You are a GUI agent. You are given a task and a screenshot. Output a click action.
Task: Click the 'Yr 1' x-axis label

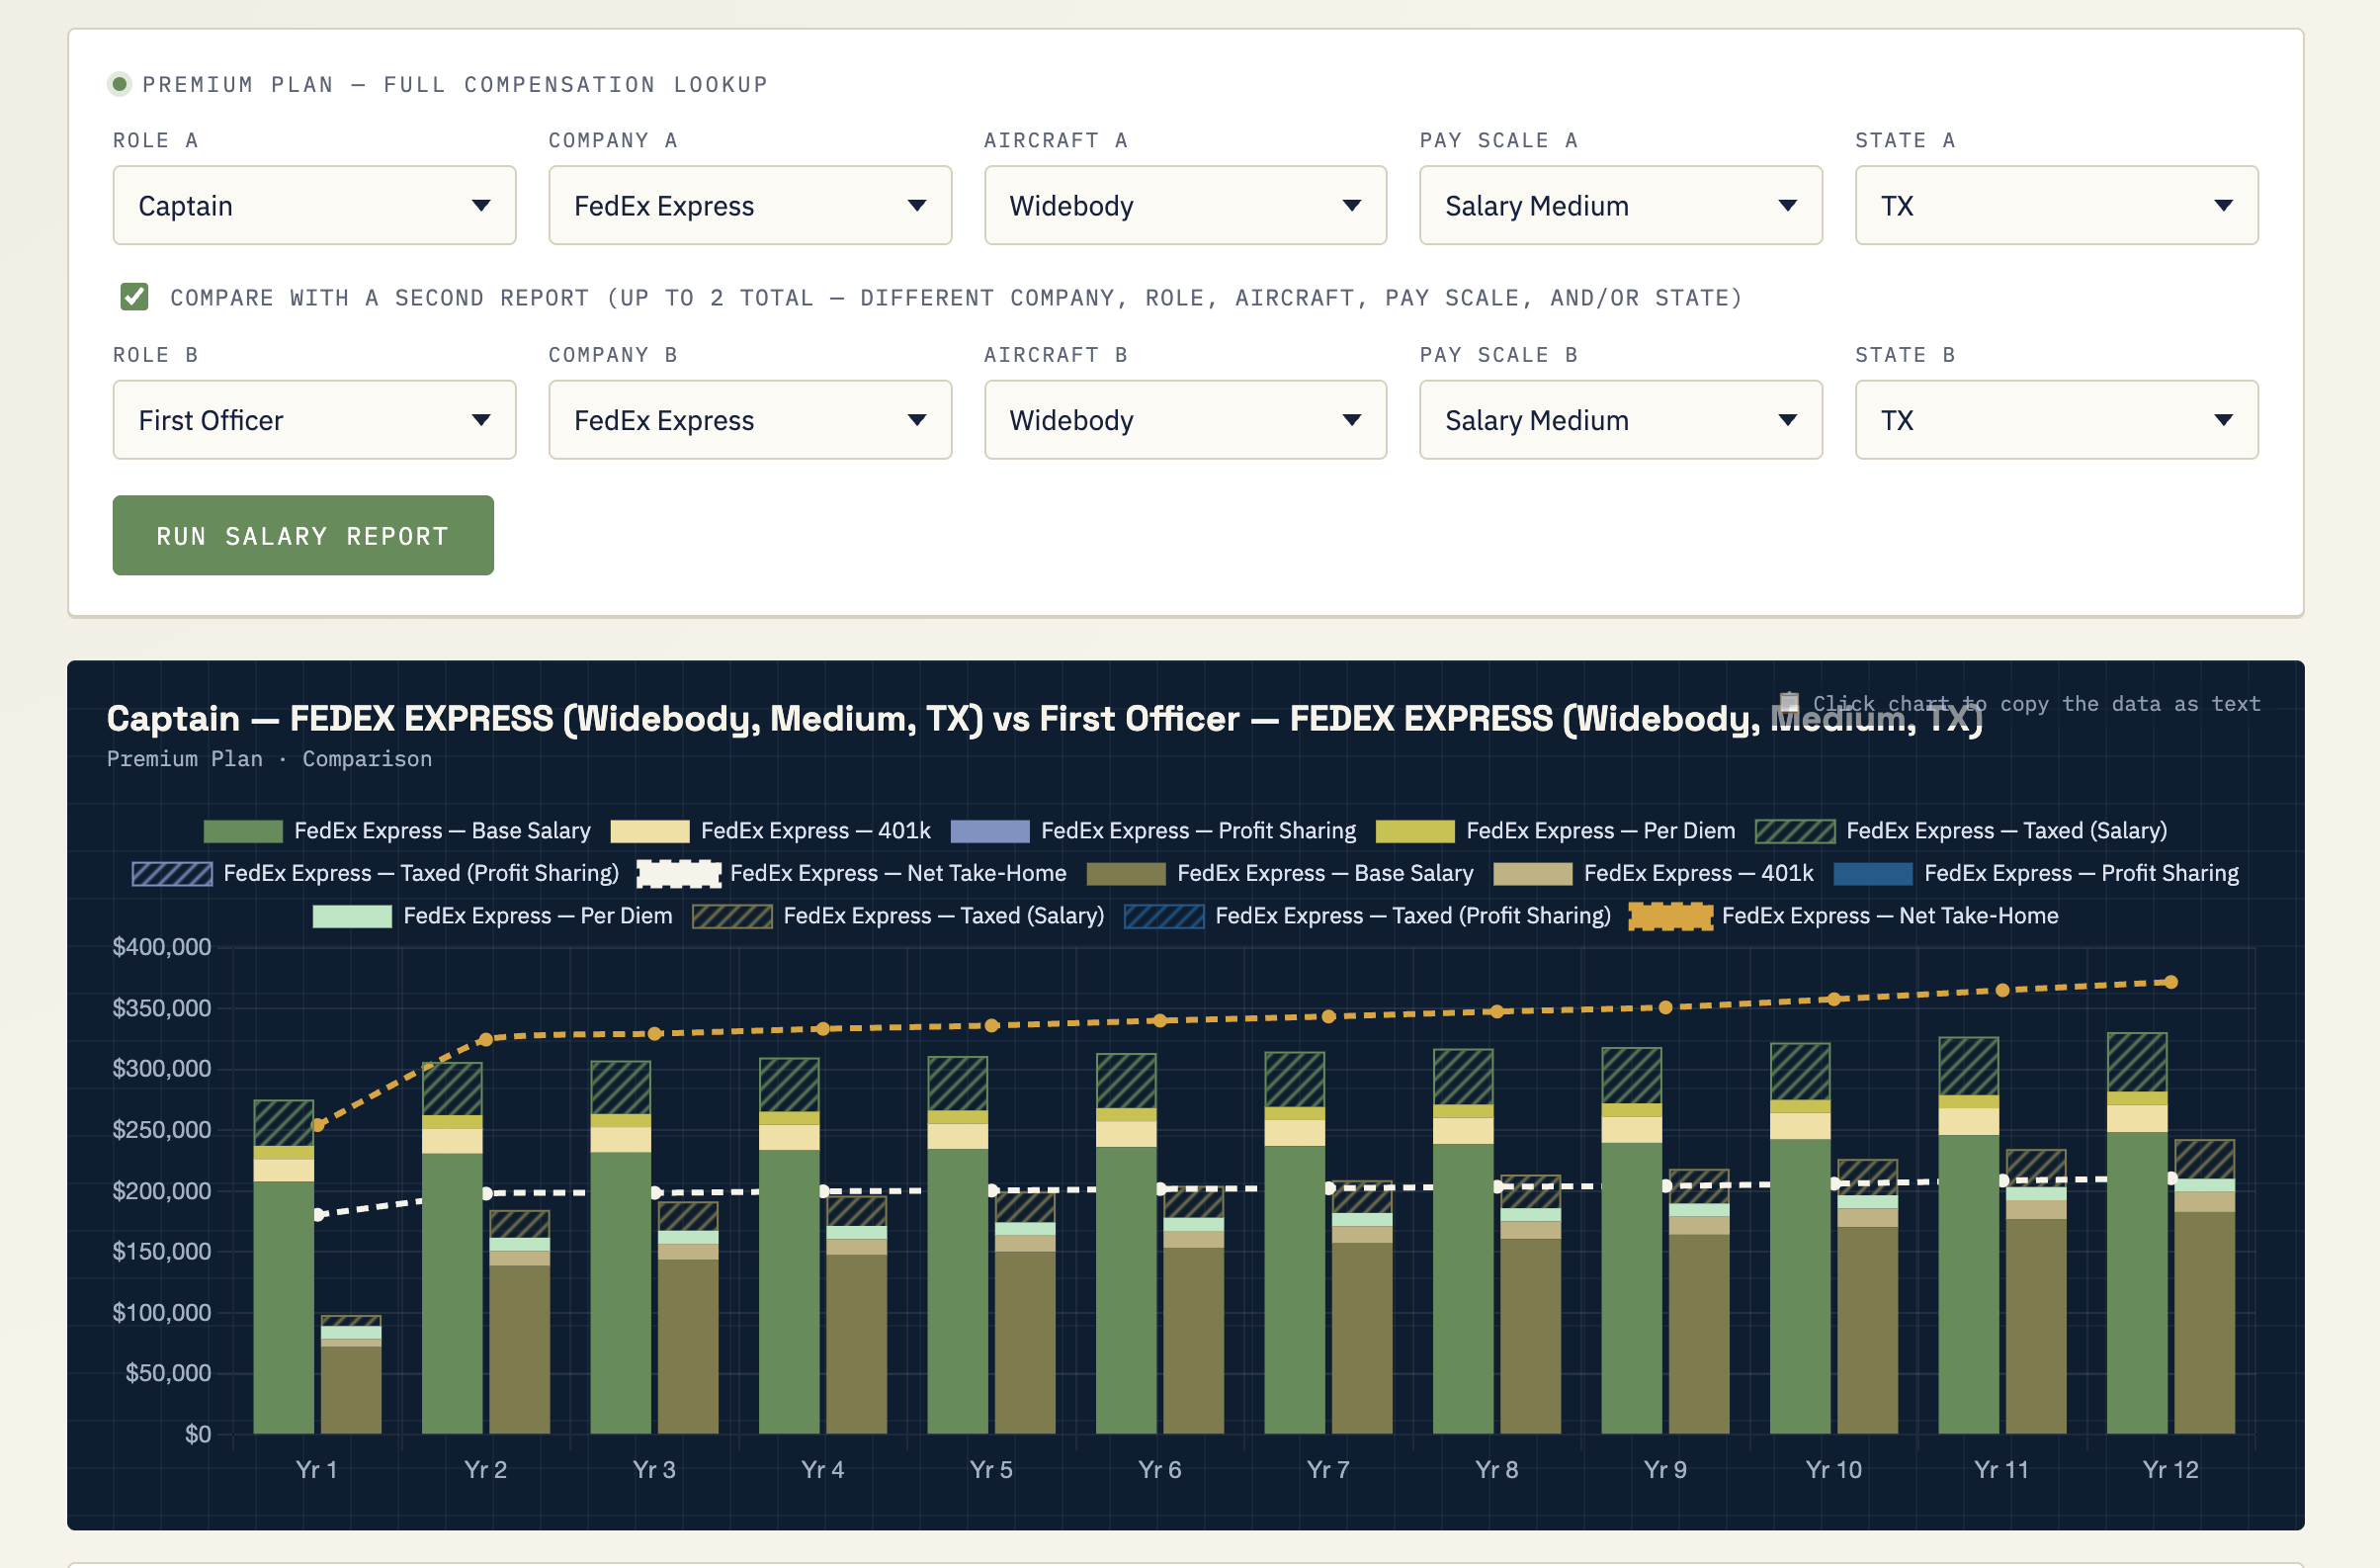point(317,1469)
